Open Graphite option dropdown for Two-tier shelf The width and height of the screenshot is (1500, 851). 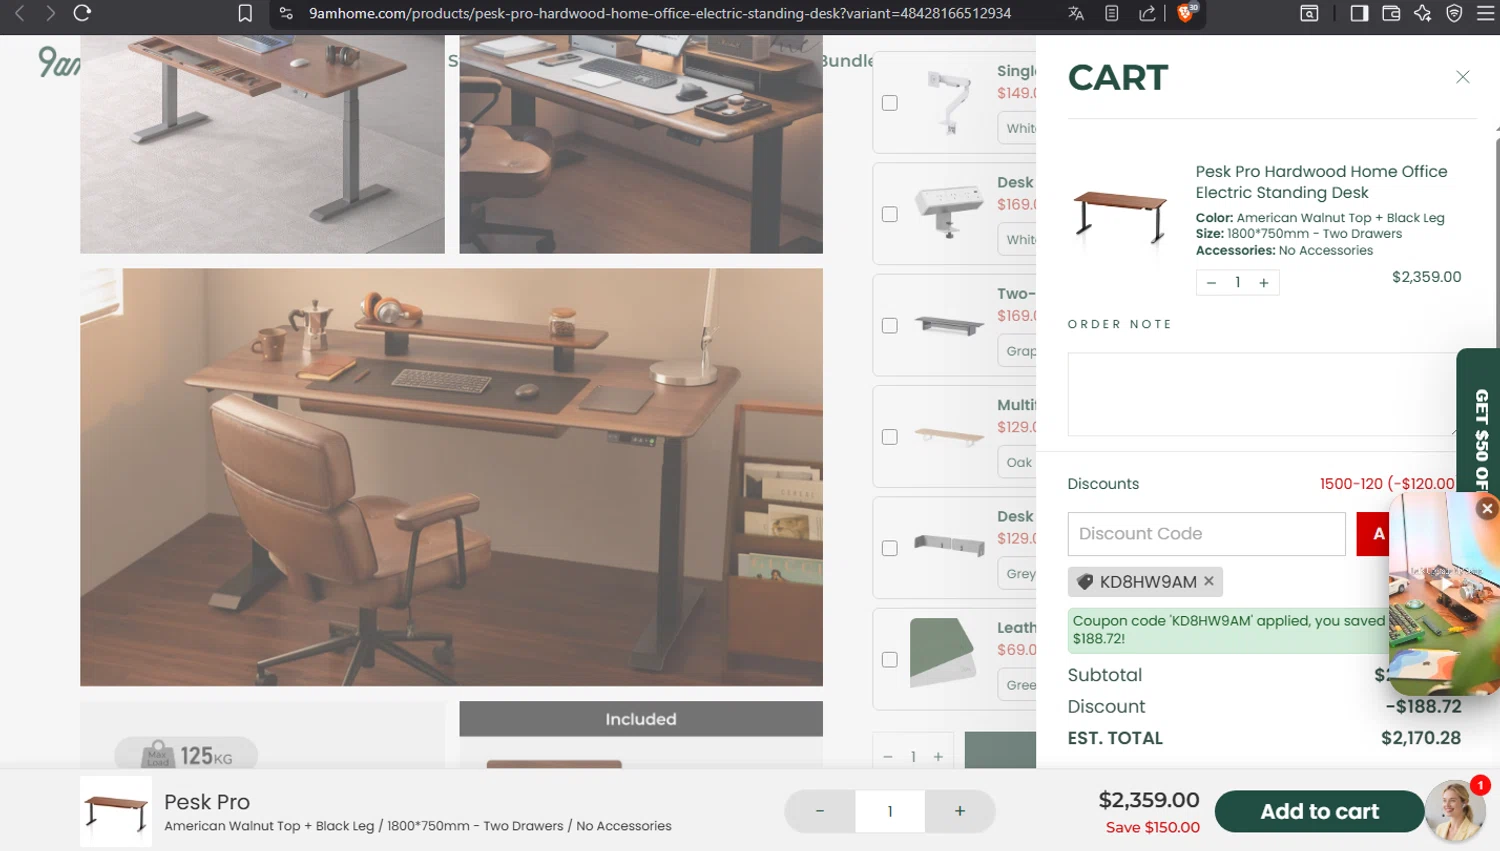1017,351
